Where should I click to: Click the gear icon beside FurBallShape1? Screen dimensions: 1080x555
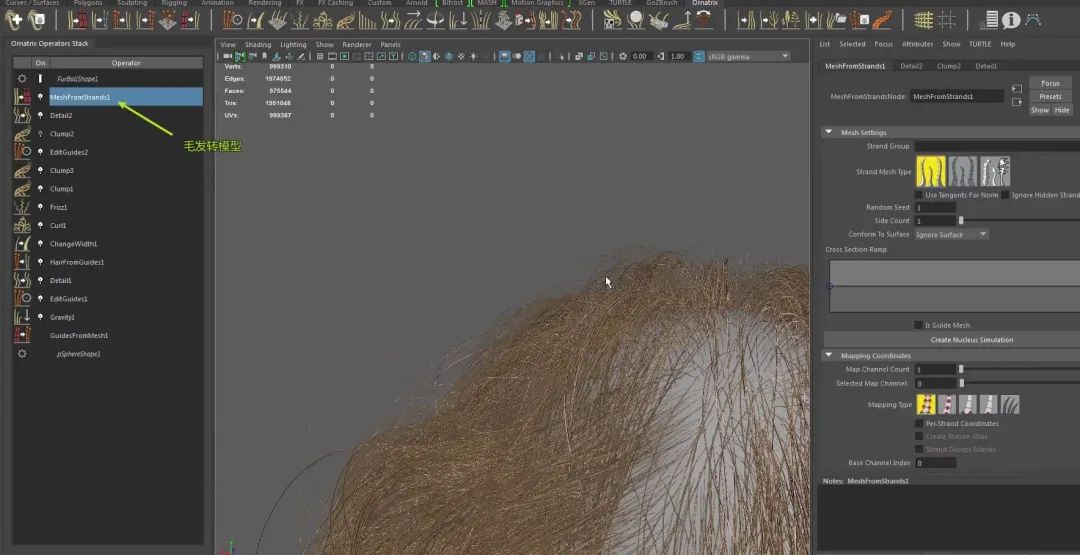[x=22, y=78]
